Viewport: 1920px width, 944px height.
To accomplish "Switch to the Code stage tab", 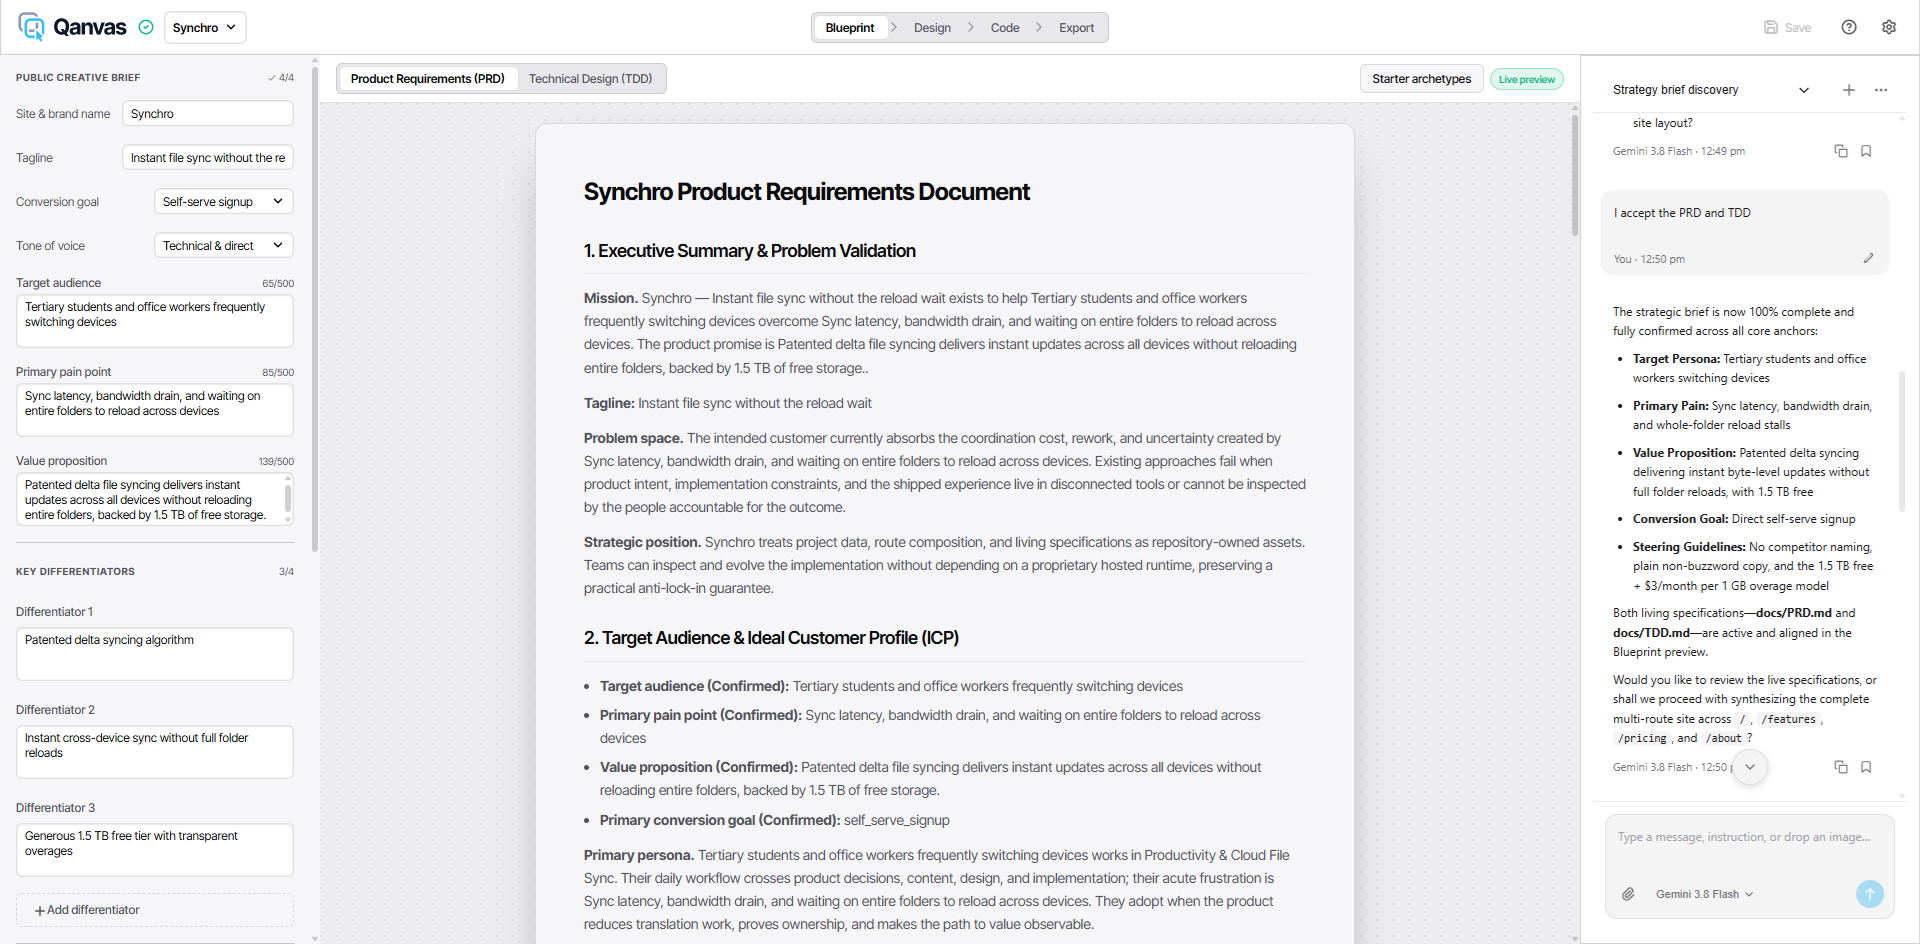I will point(1005,28).
